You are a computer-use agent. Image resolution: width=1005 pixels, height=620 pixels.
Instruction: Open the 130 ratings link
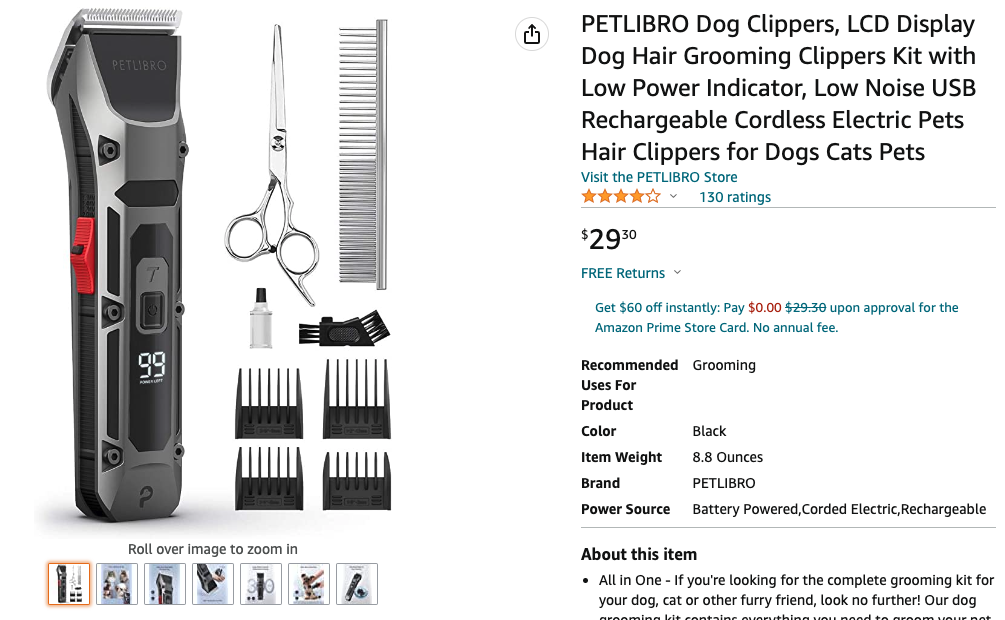pyautogui.click(x=735, y=197)
